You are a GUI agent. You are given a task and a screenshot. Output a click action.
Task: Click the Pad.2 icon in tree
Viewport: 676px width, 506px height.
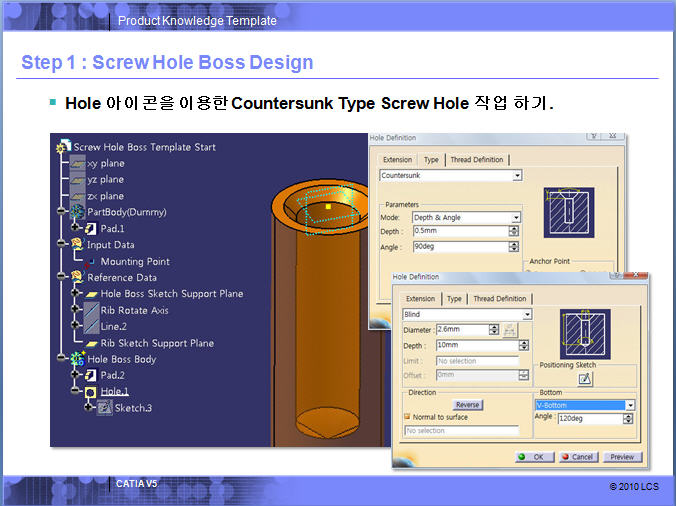pos(89,375)
